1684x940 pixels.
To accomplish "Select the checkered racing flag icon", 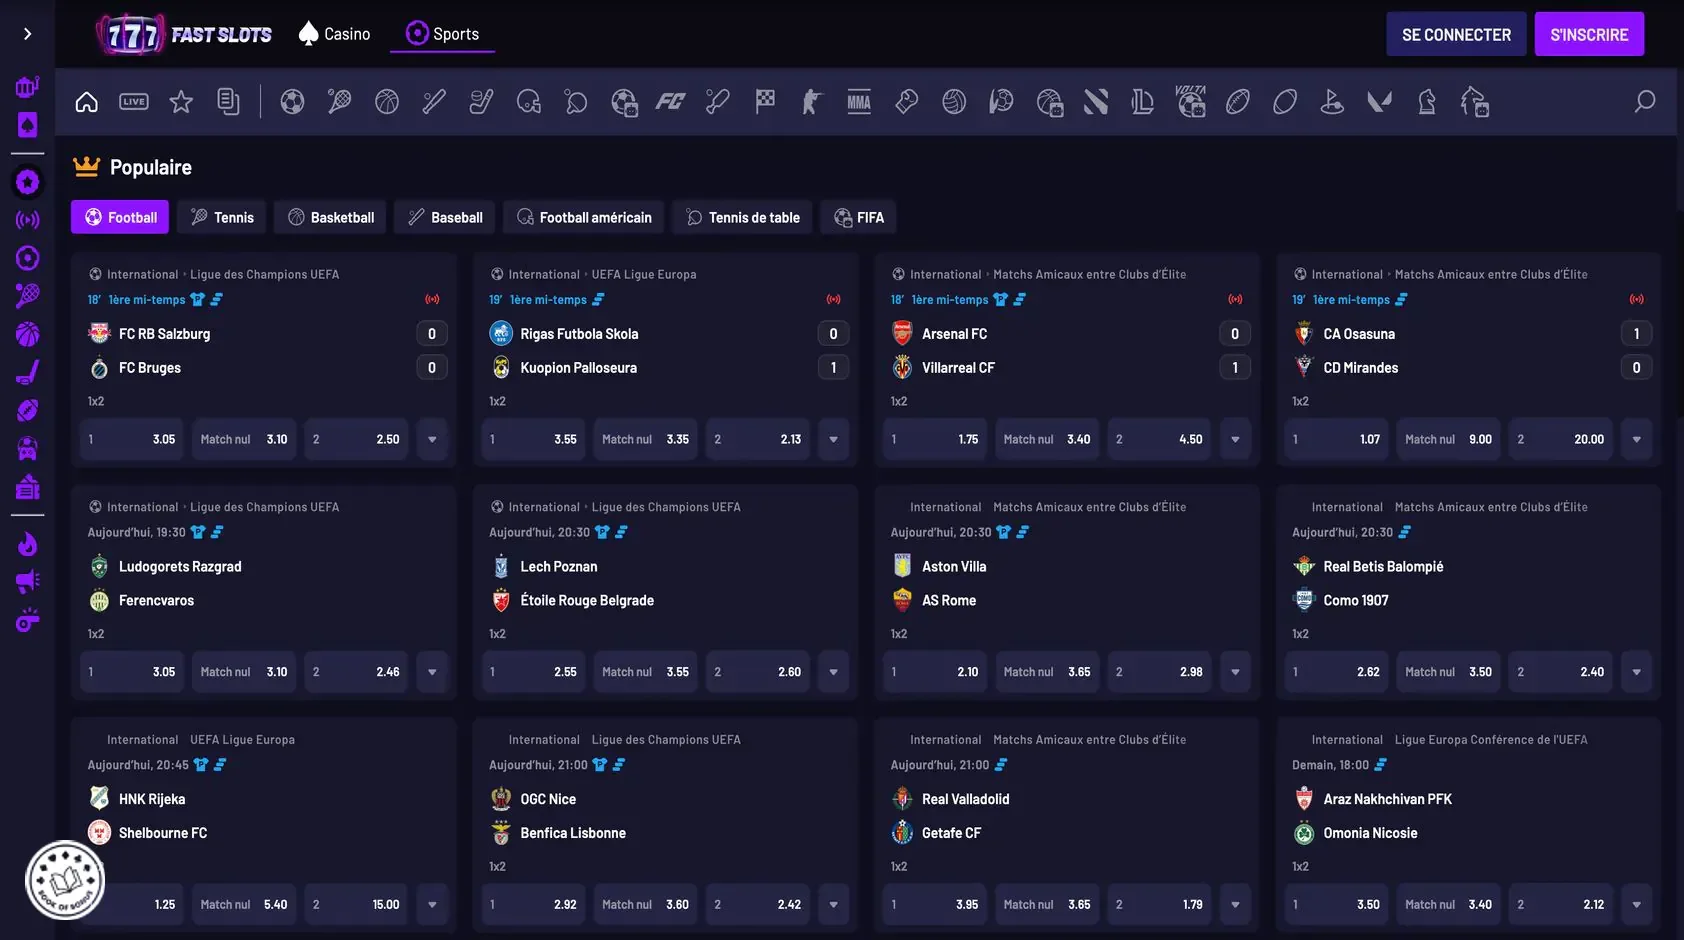I will 765,102.
